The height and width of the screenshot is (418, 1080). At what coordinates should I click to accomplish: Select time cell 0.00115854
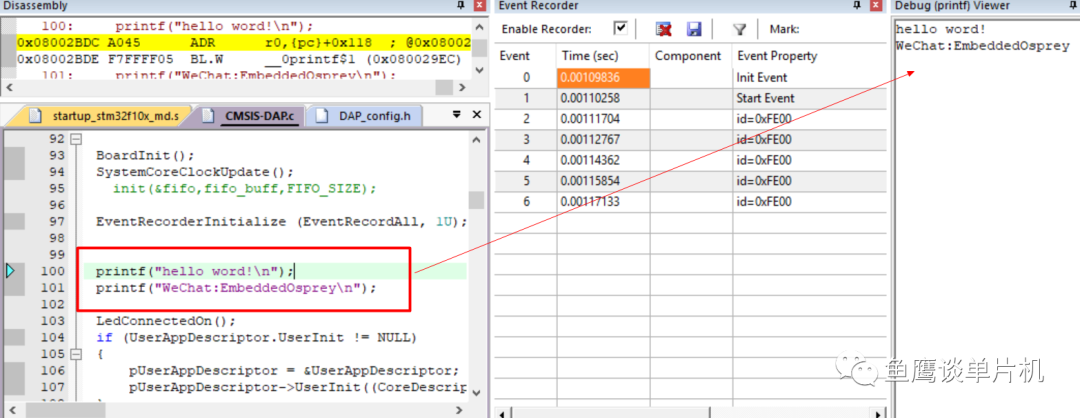point(603,180)
